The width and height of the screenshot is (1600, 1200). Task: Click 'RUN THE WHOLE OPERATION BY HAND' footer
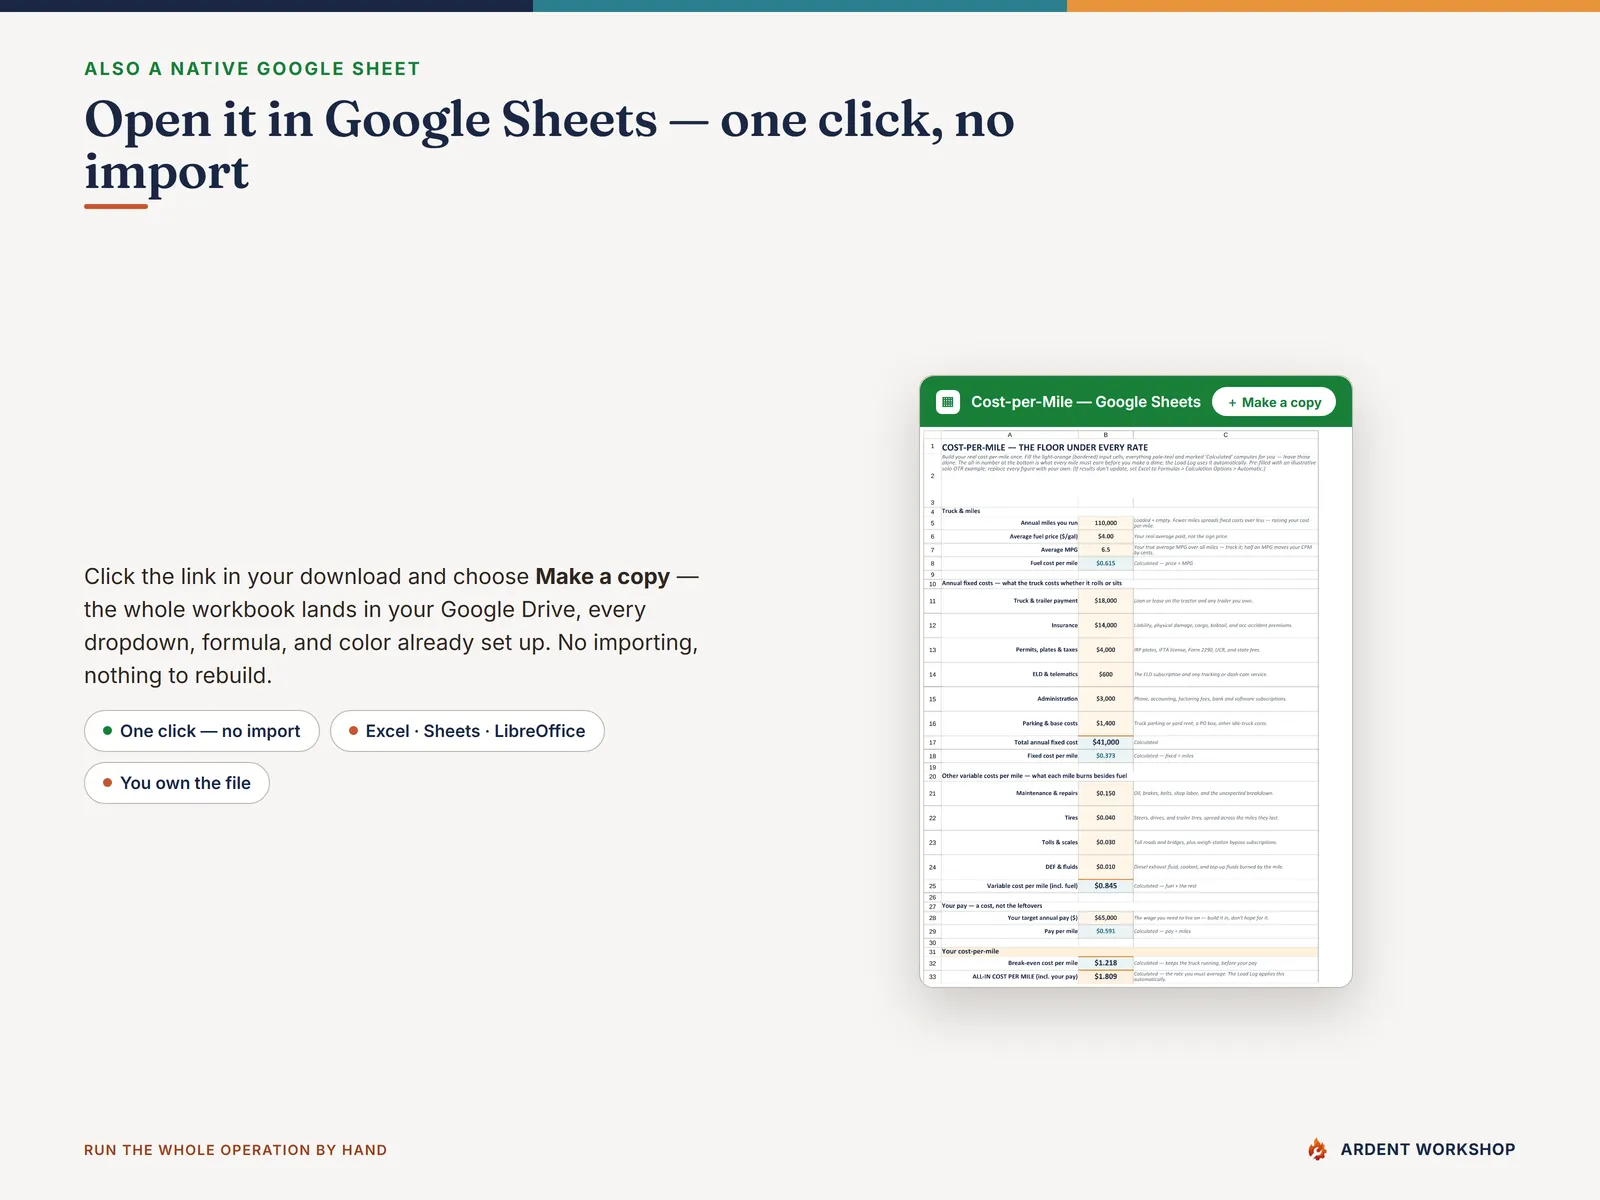[236, 1150]
